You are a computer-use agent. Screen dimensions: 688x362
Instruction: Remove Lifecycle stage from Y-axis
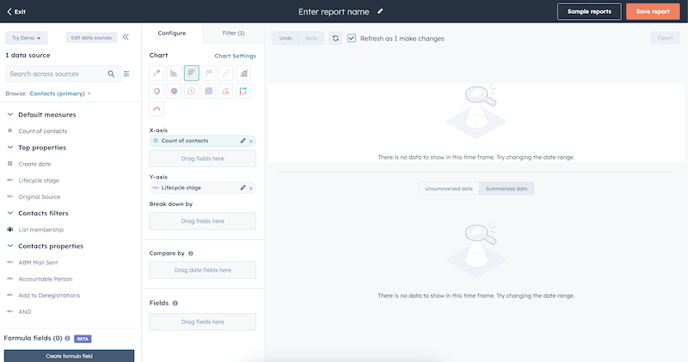[x=251, y=188]
